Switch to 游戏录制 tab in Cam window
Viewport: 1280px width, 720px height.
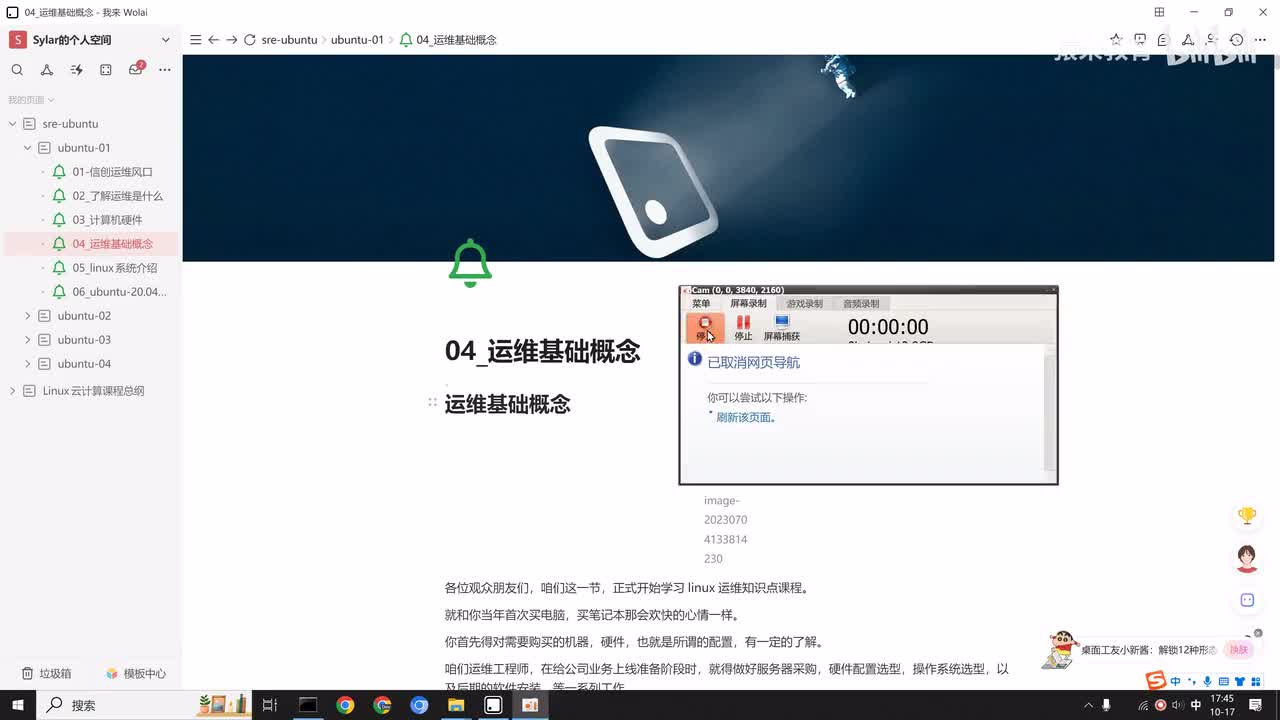tap(804, 304)
